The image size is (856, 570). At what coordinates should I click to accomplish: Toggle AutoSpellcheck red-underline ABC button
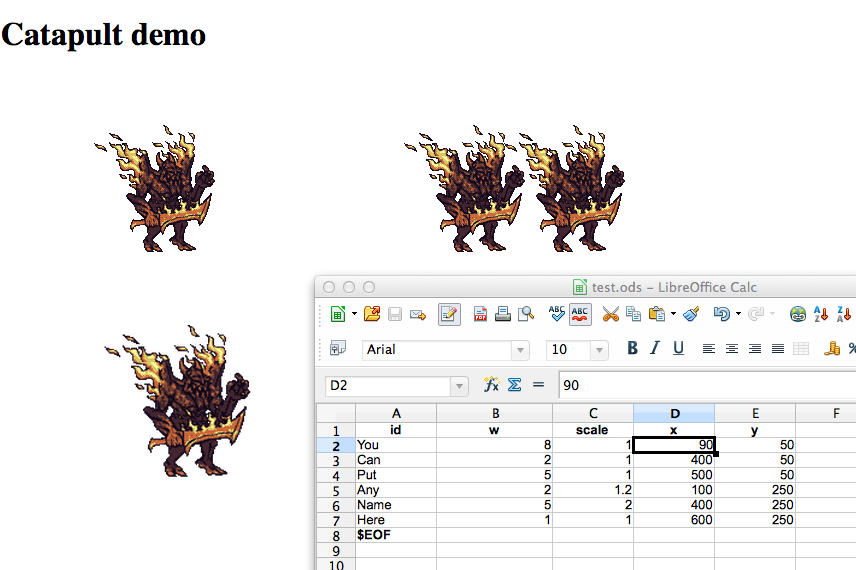tap(580, 314)
